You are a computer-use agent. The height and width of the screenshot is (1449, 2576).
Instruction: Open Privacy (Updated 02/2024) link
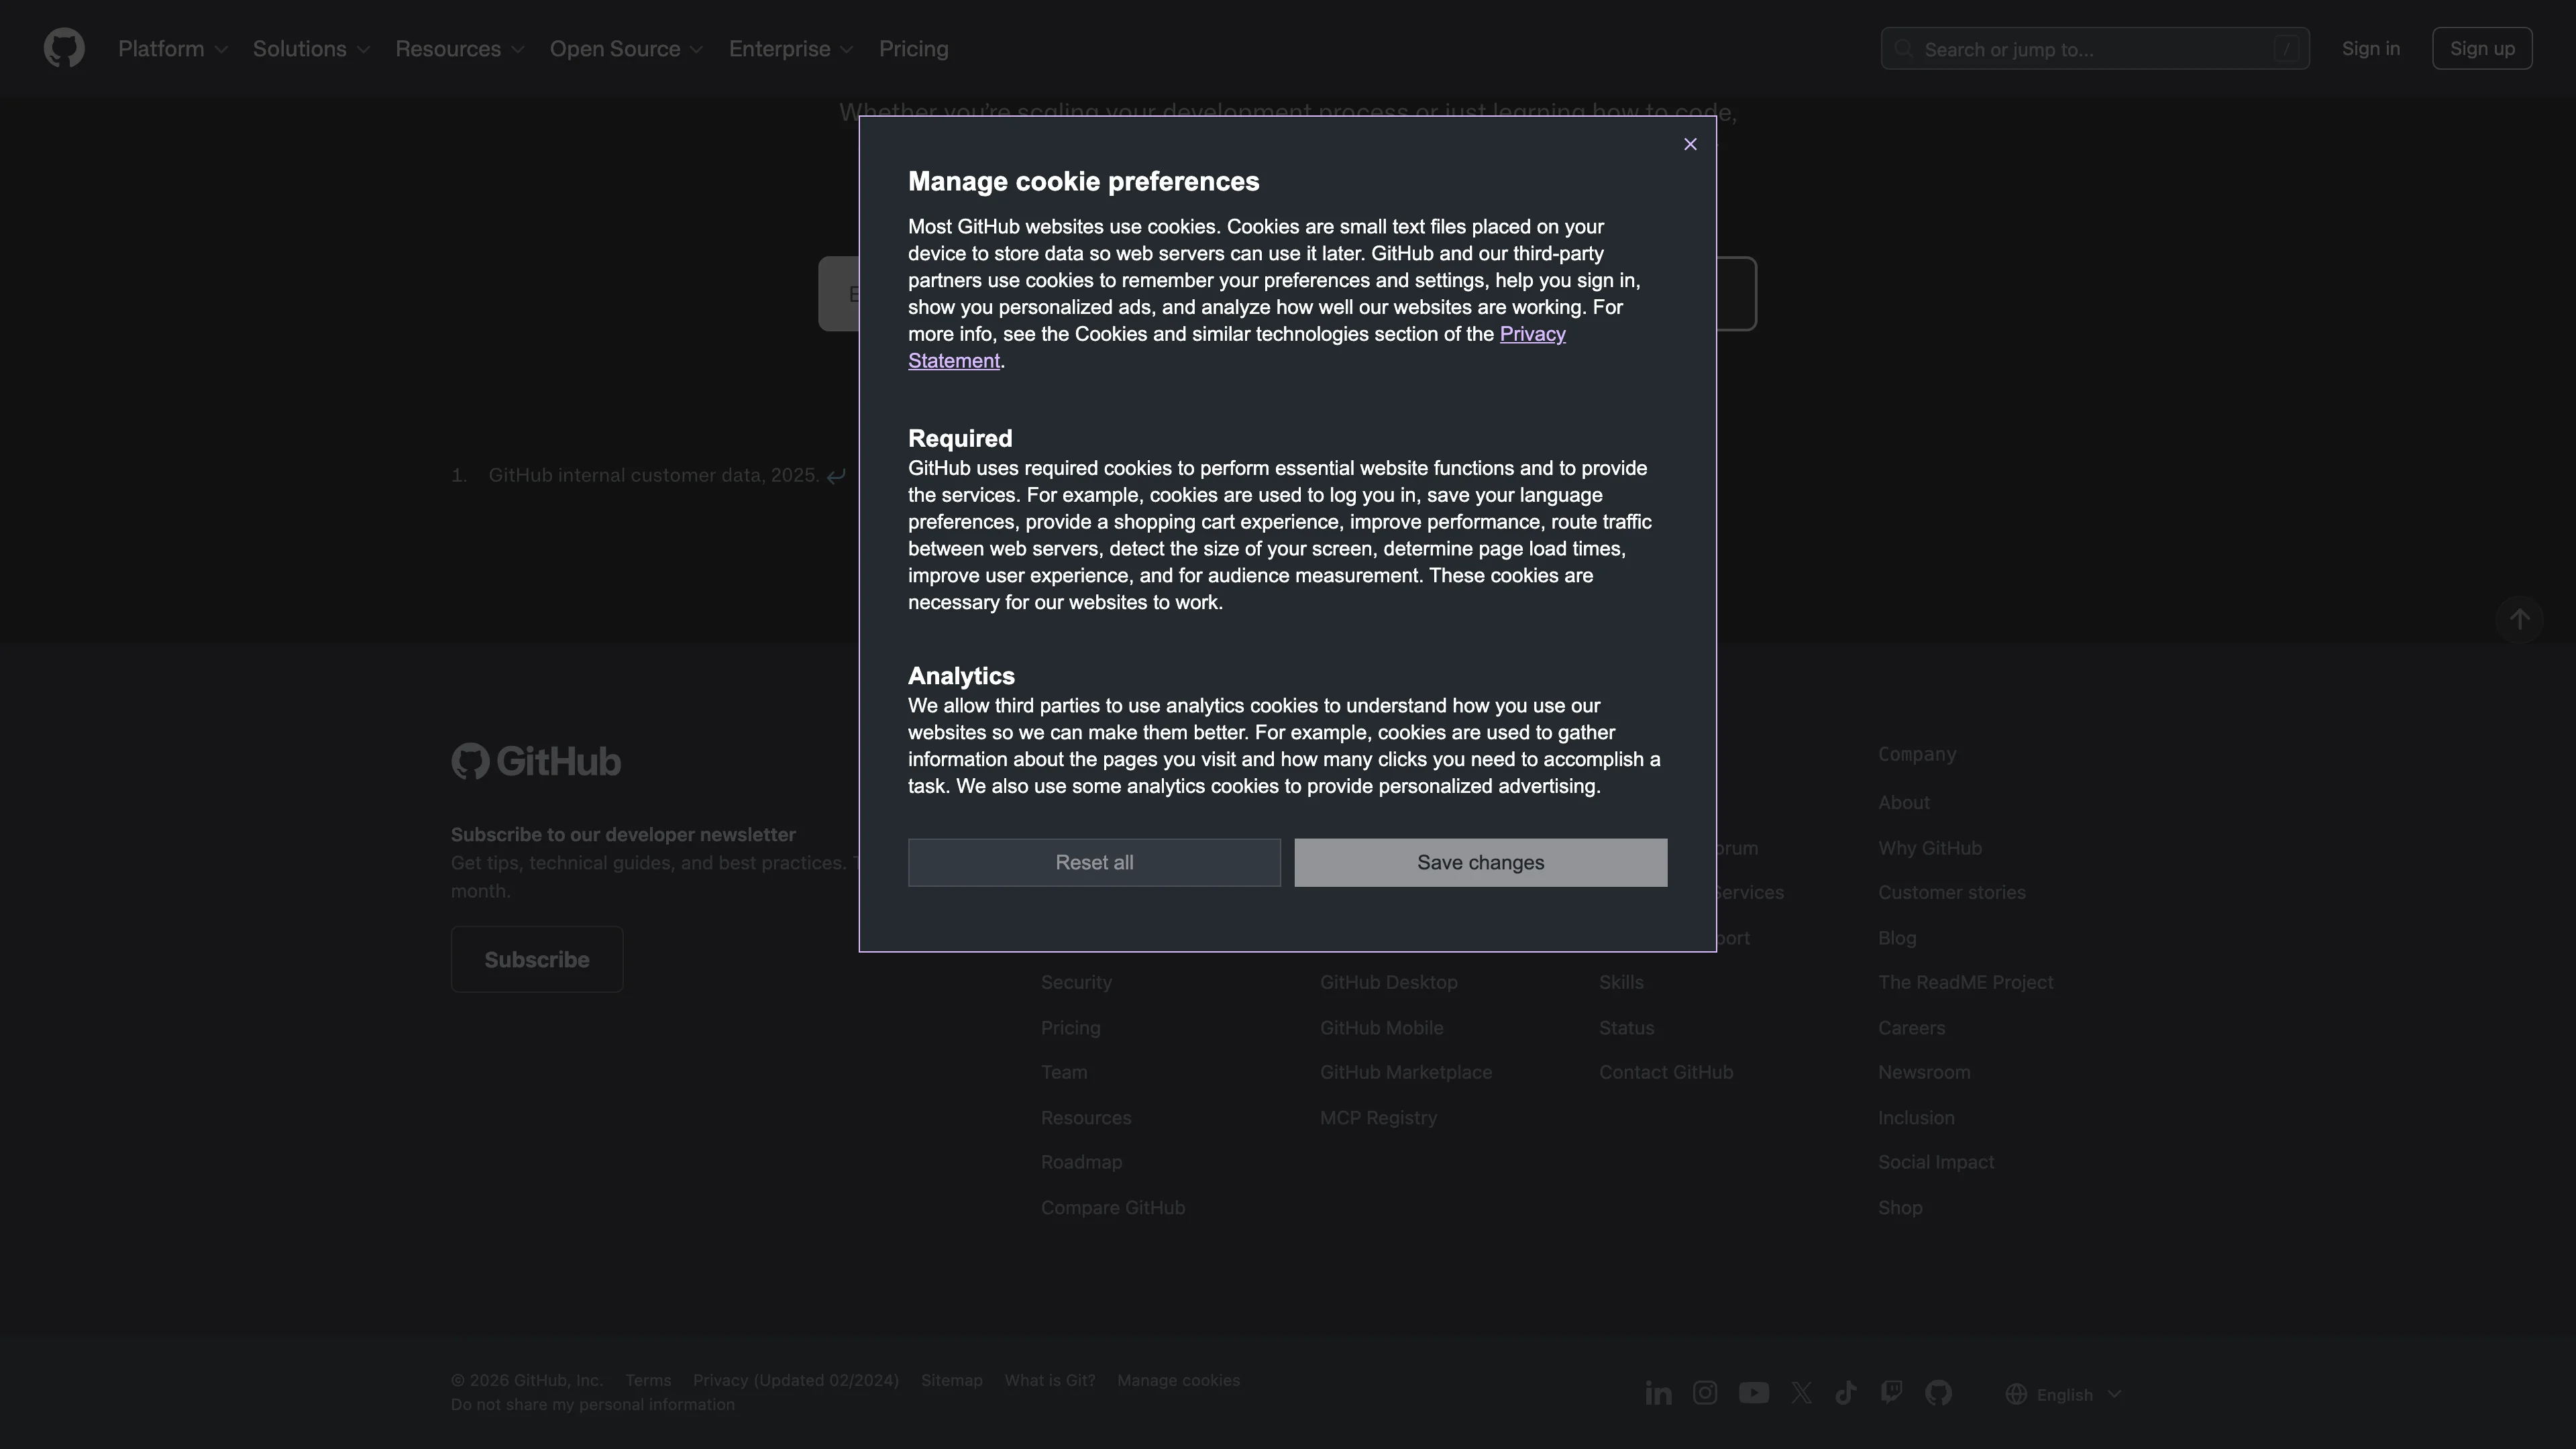click(x=796, y=1381)
